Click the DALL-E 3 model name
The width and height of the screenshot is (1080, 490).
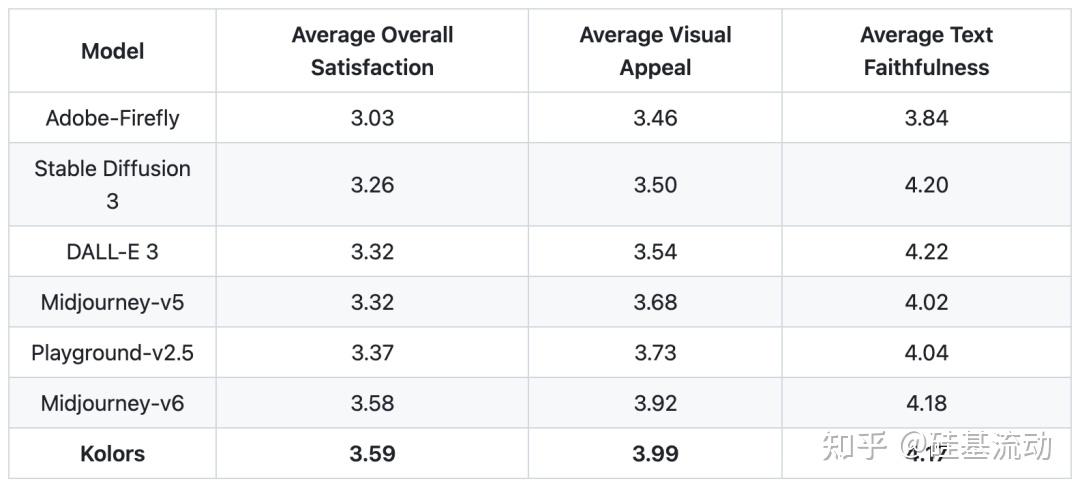pos(113,252)
